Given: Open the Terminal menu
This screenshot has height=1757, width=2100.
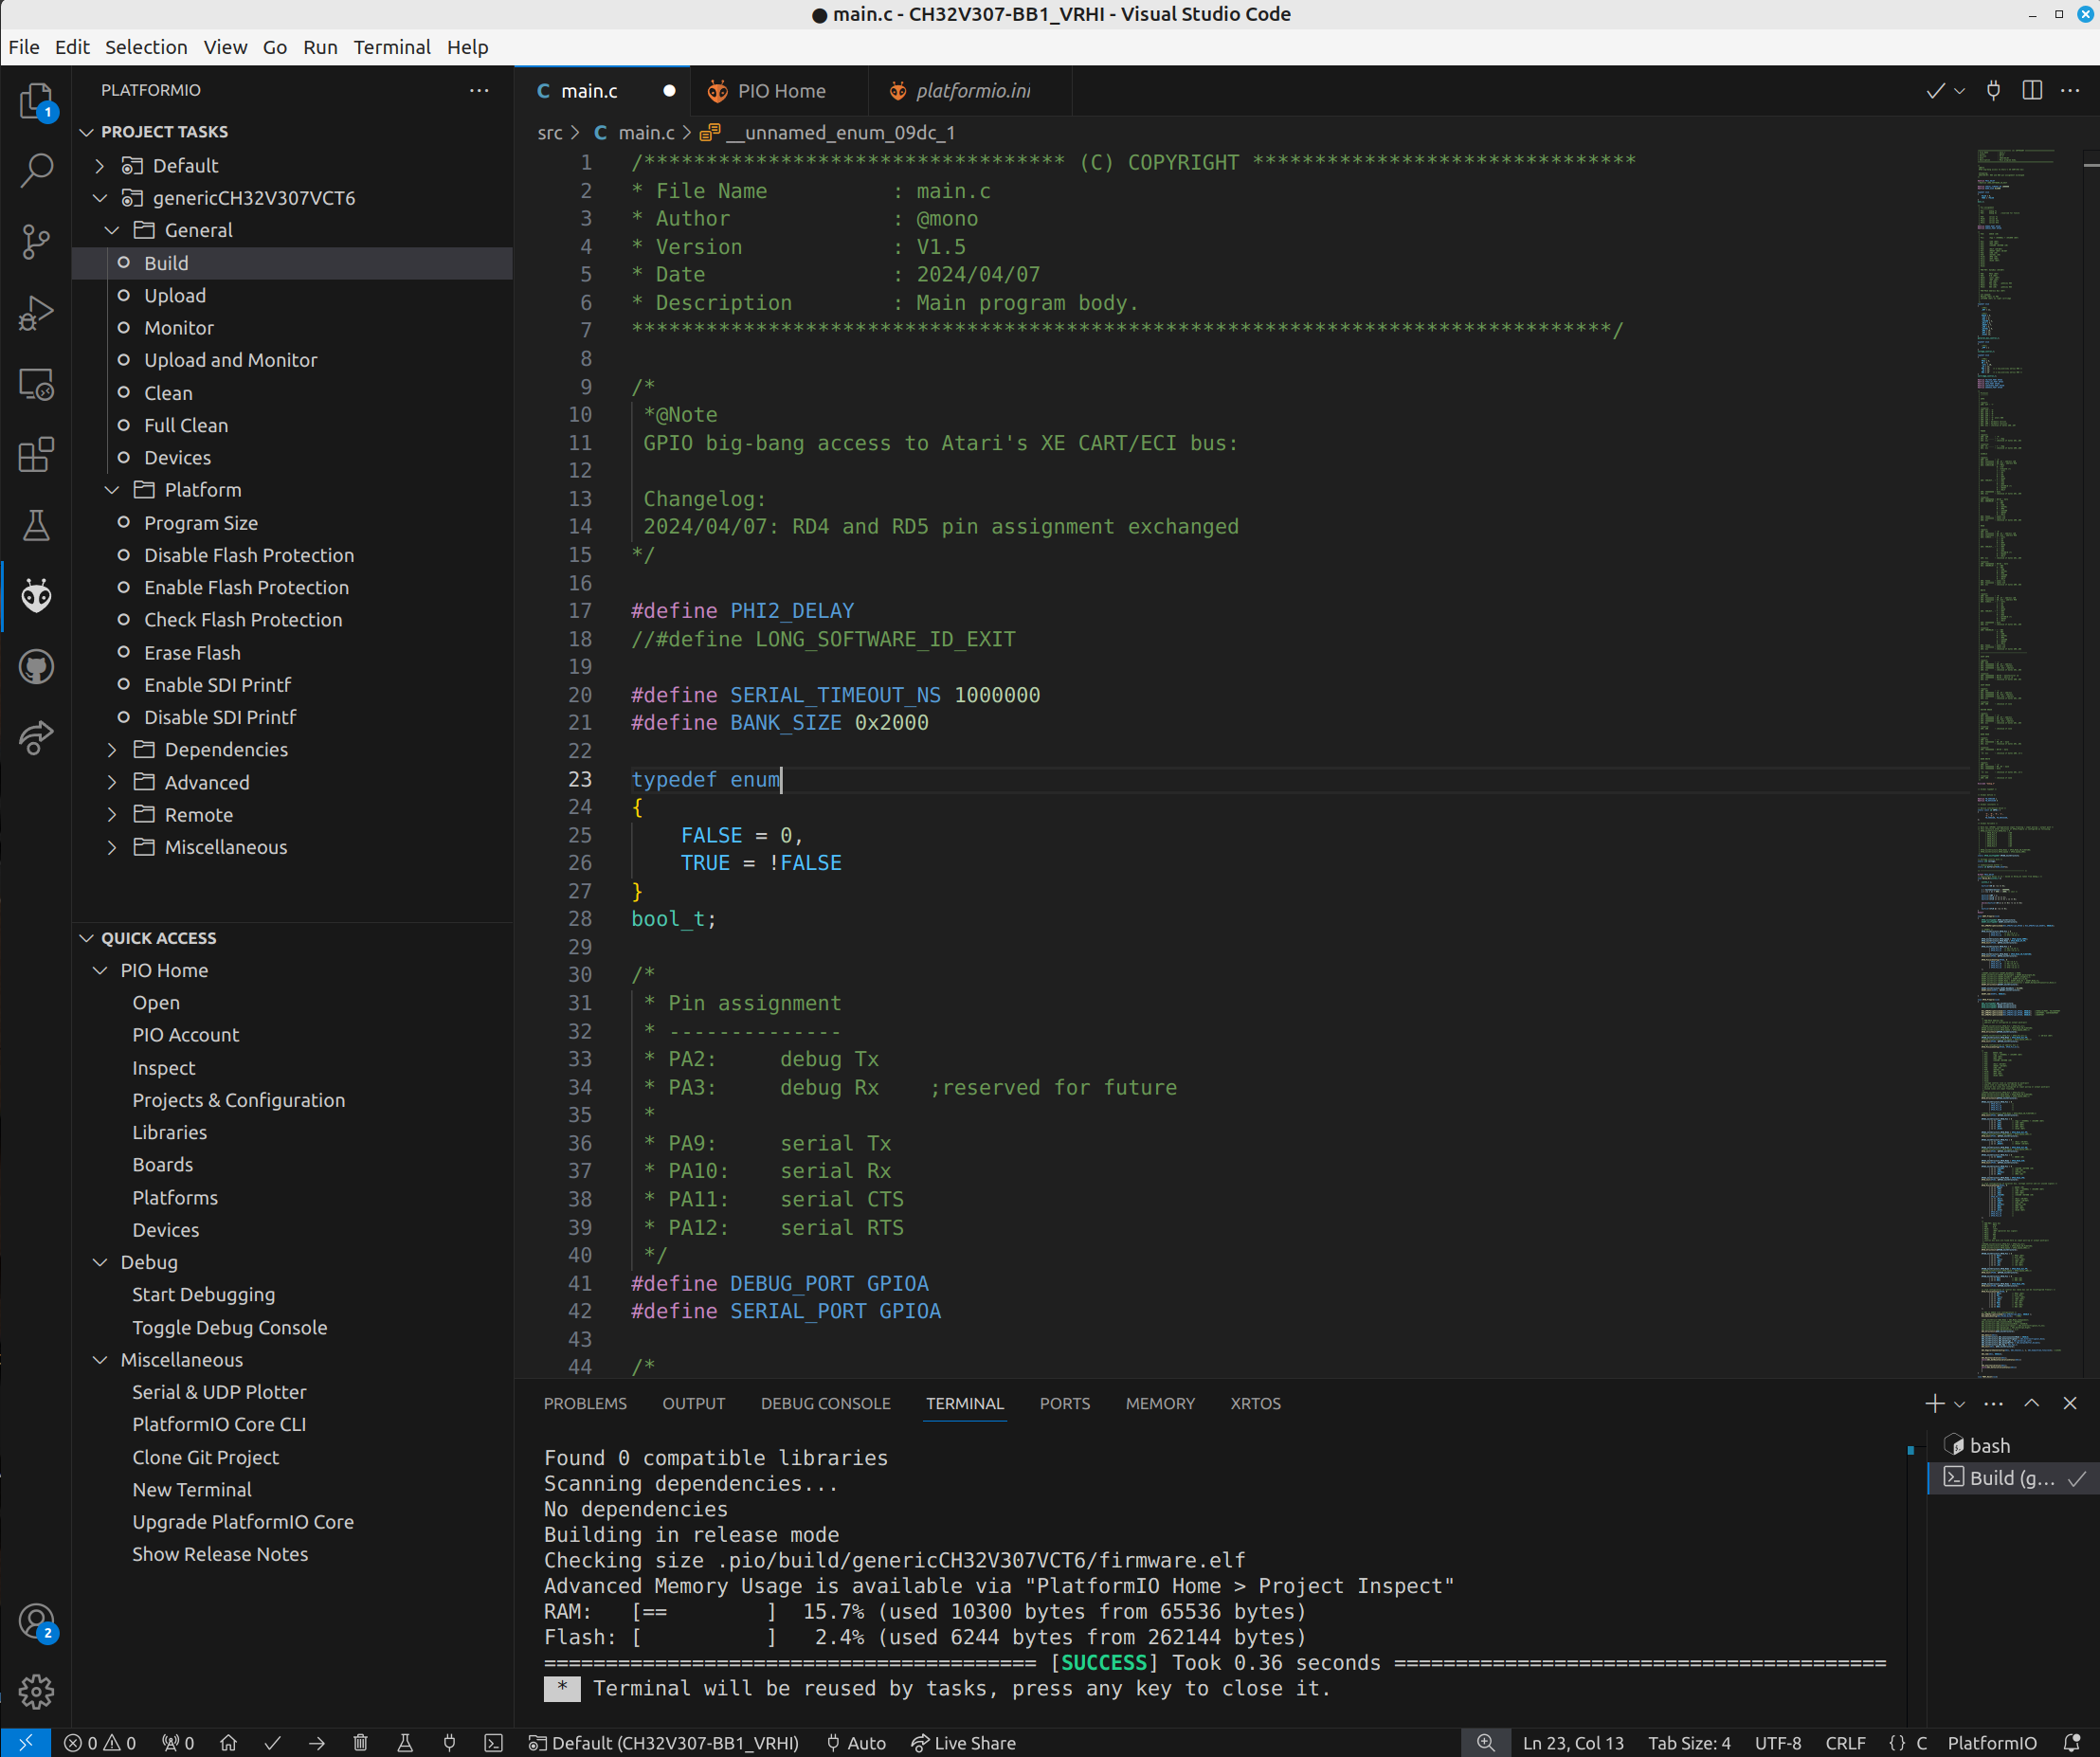Looking at the screenshot, I should tap(392, 47).
